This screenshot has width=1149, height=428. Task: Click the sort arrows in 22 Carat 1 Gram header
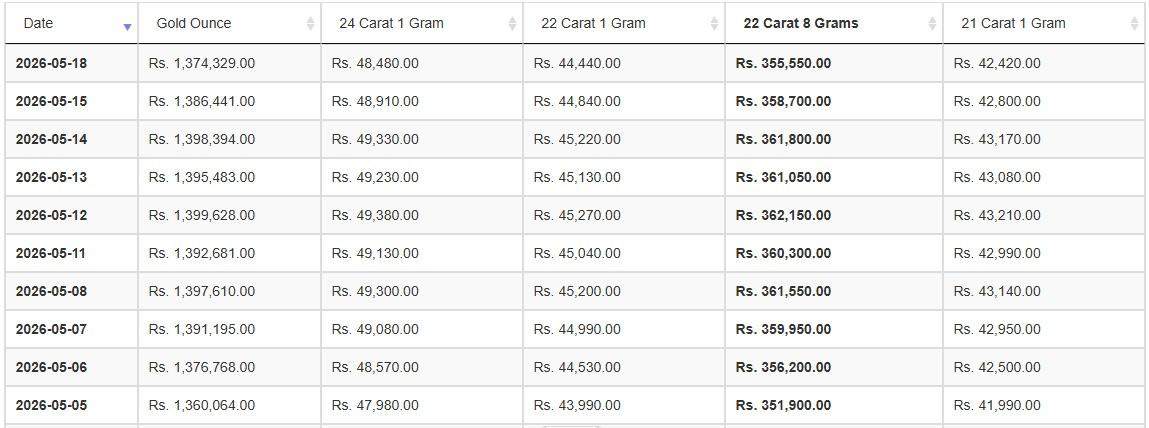pyautogui.click(x=714, y=23)
